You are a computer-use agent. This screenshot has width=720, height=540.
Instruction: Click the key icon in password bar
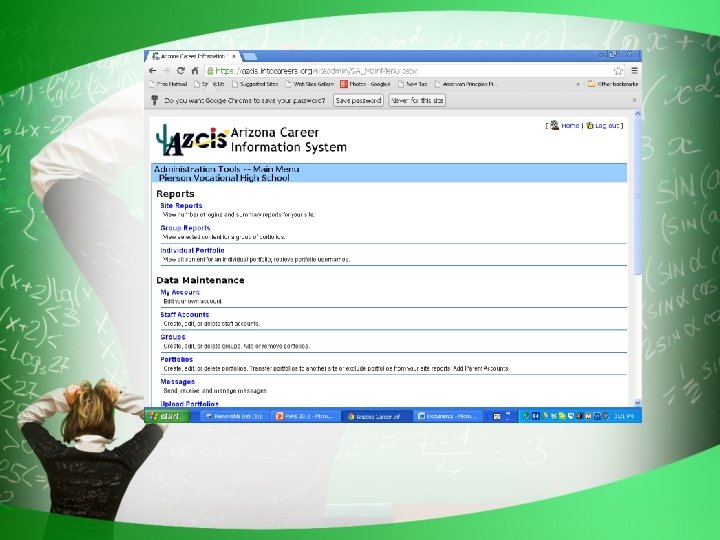155,100
